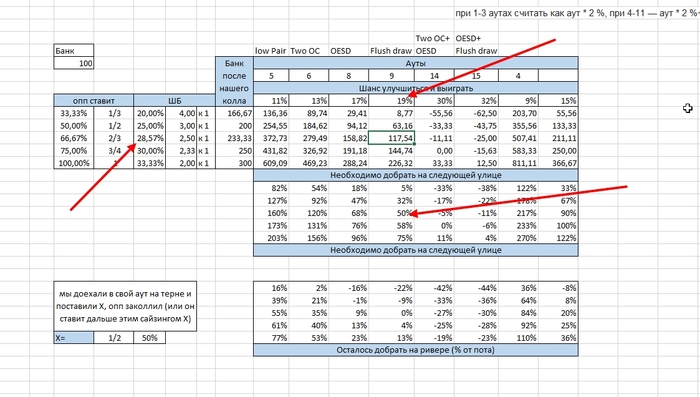
Task: Click the bank value cell "100"
Action: click(x=74, y=63)
